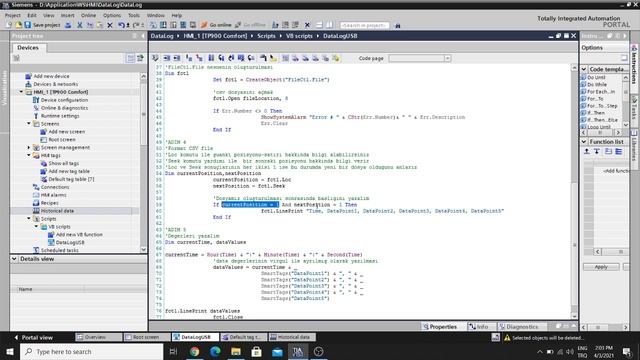Open the View menu
Screen dimensions: 640x360
click(49, 15)
